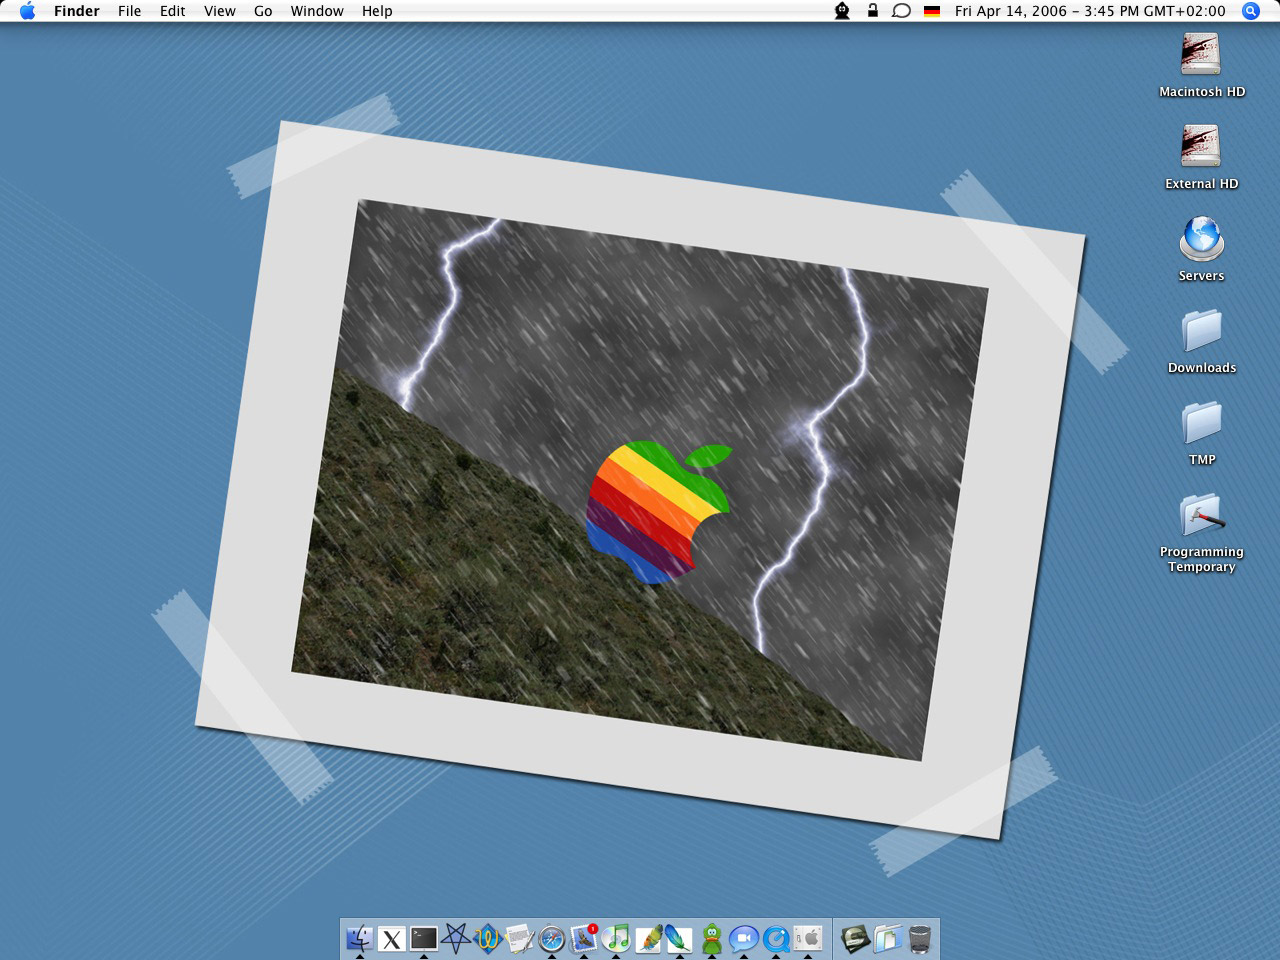The width and height of the screenshot is (1280, 960).
Task: Open the blue diamond W app in Dock
Action: pos(488,938)
